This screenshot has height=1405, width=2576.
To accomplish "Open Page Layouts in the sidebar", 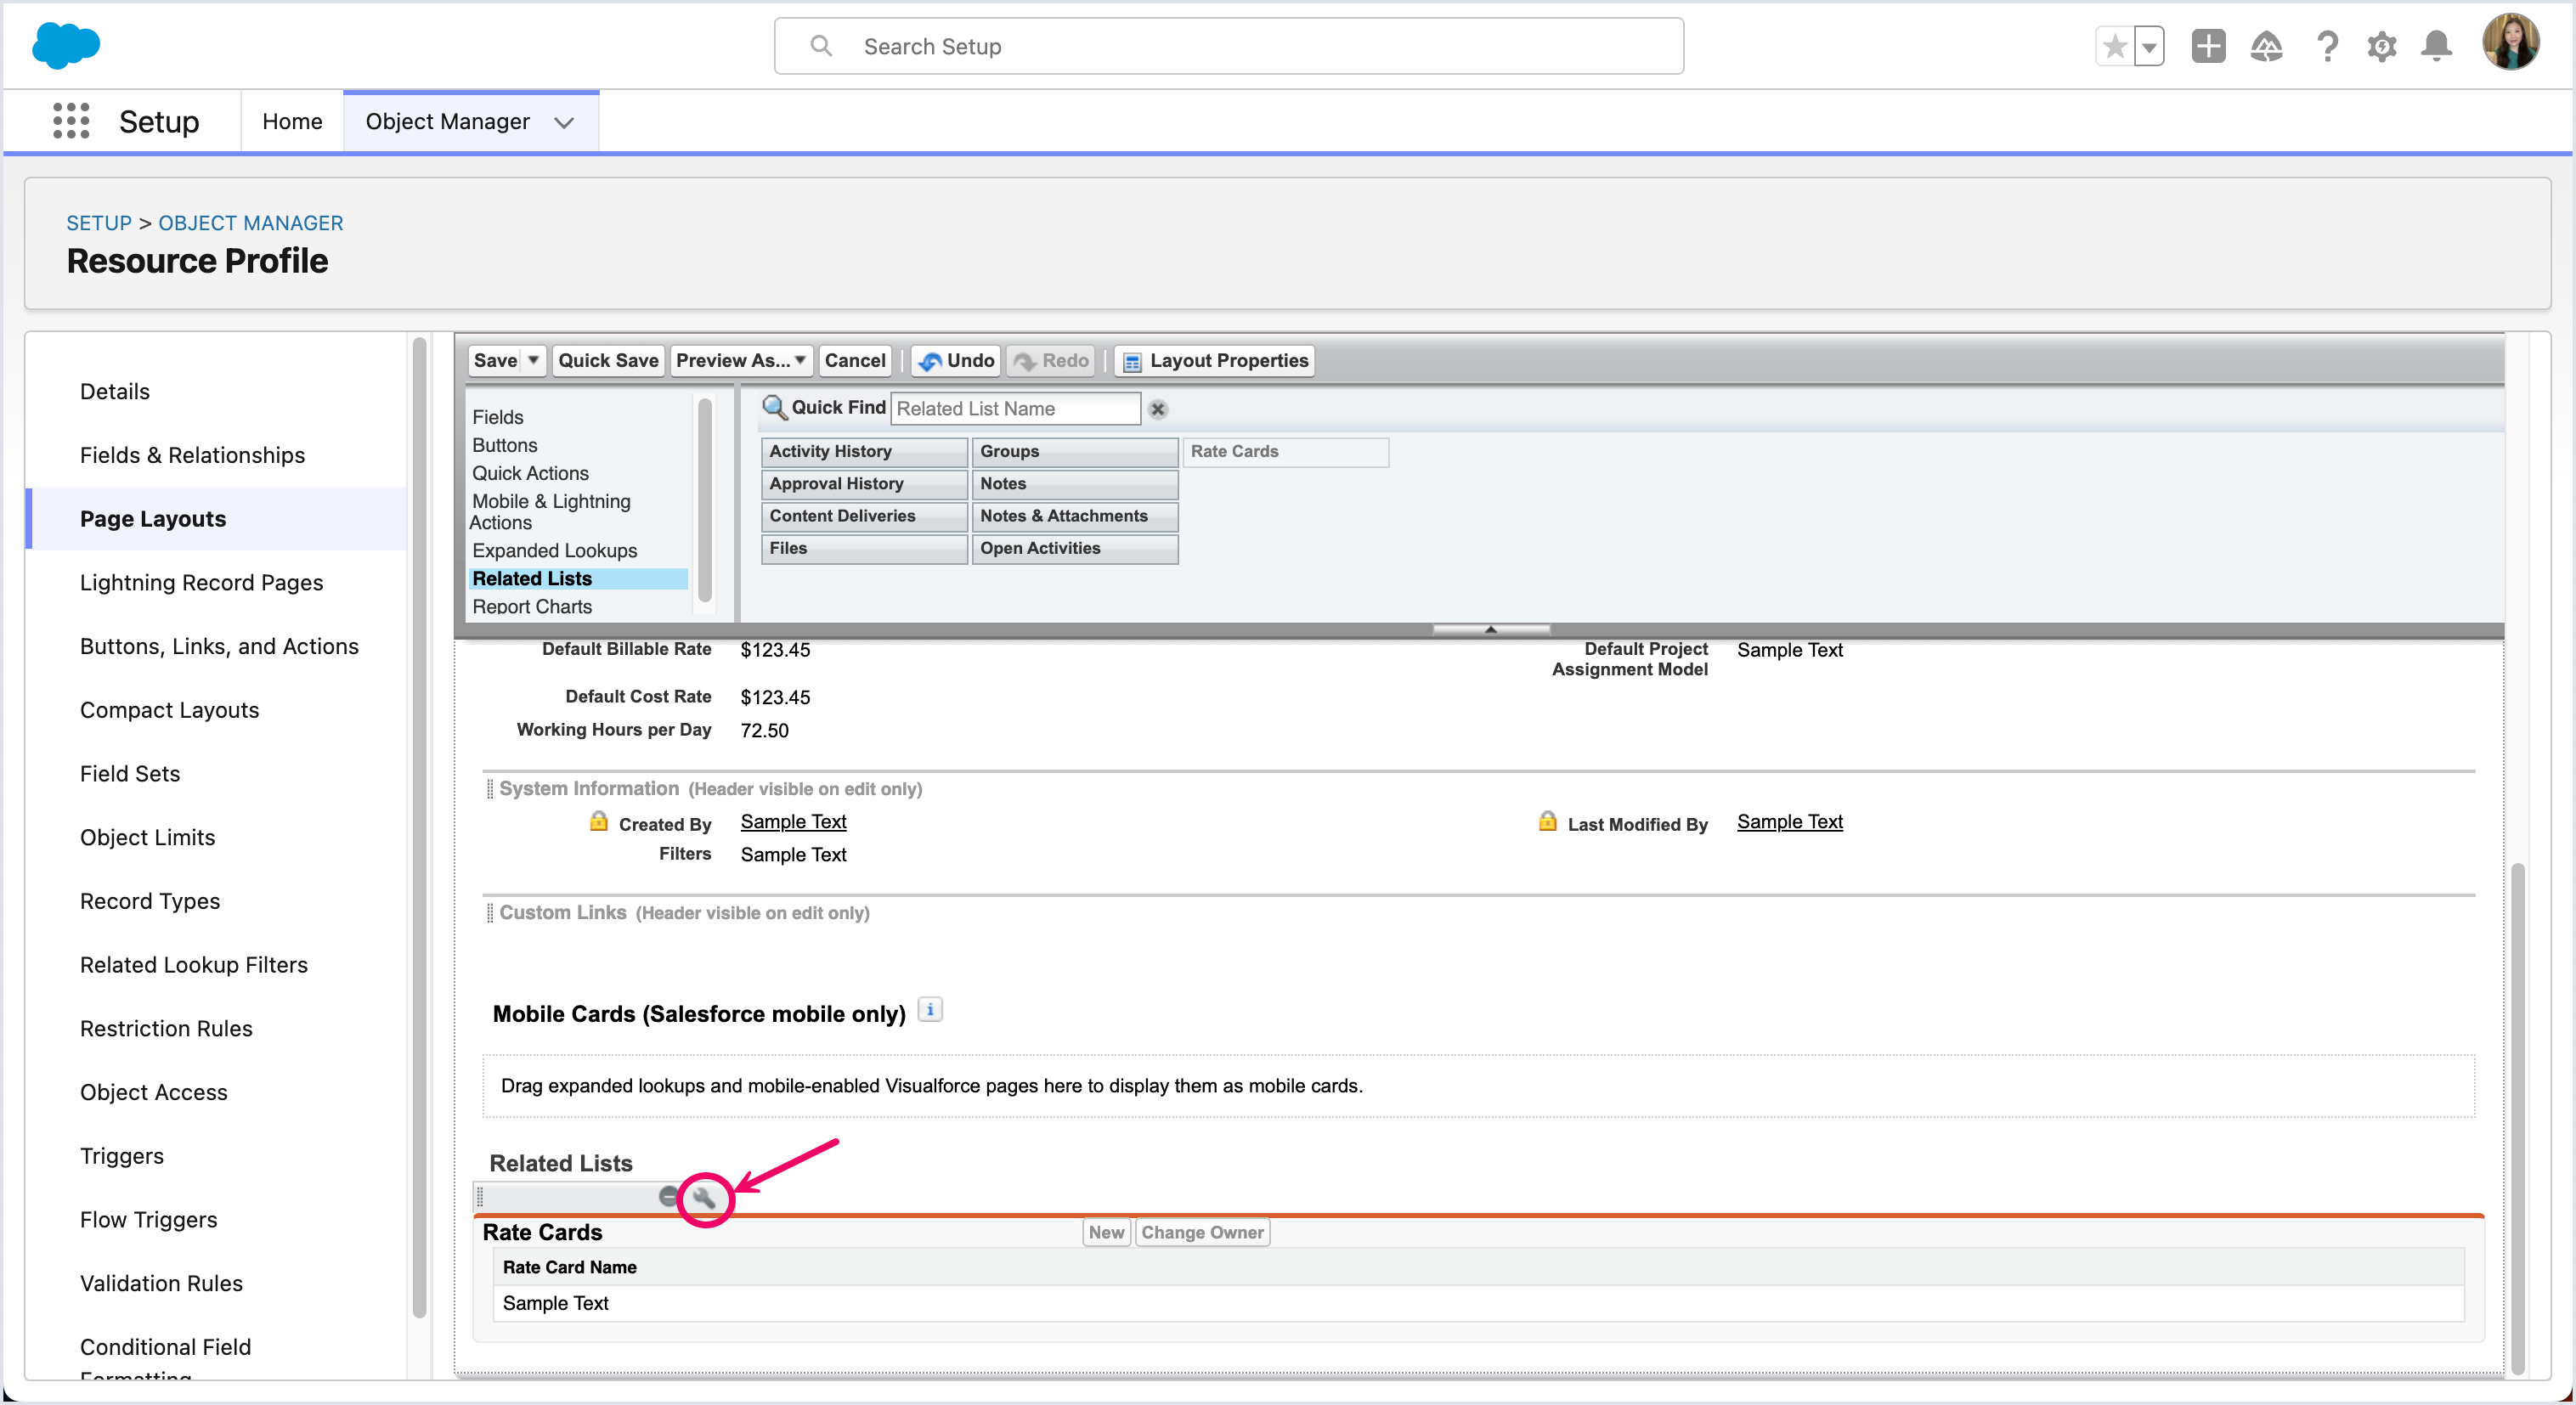I will [x=153, y=519].
